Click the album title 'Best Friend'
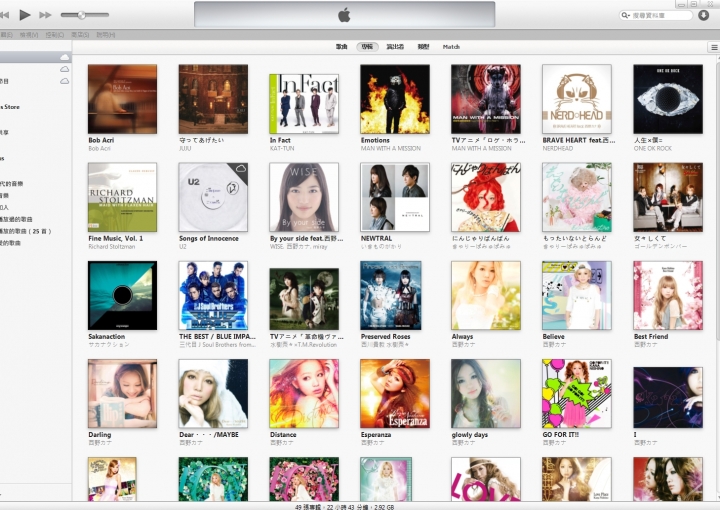This screenshot has height=510, width=720. point(651,337)
